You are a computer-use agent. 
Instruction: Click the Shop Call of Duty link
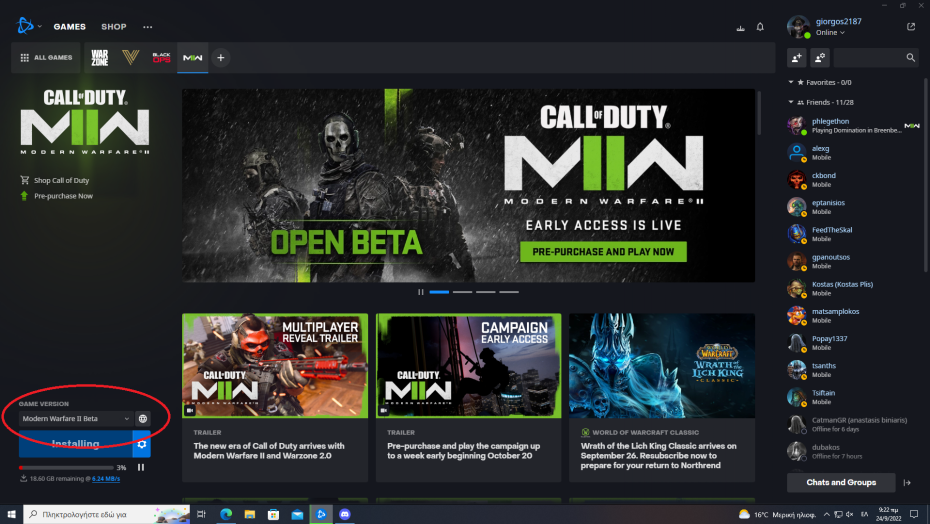coord(62,180)
